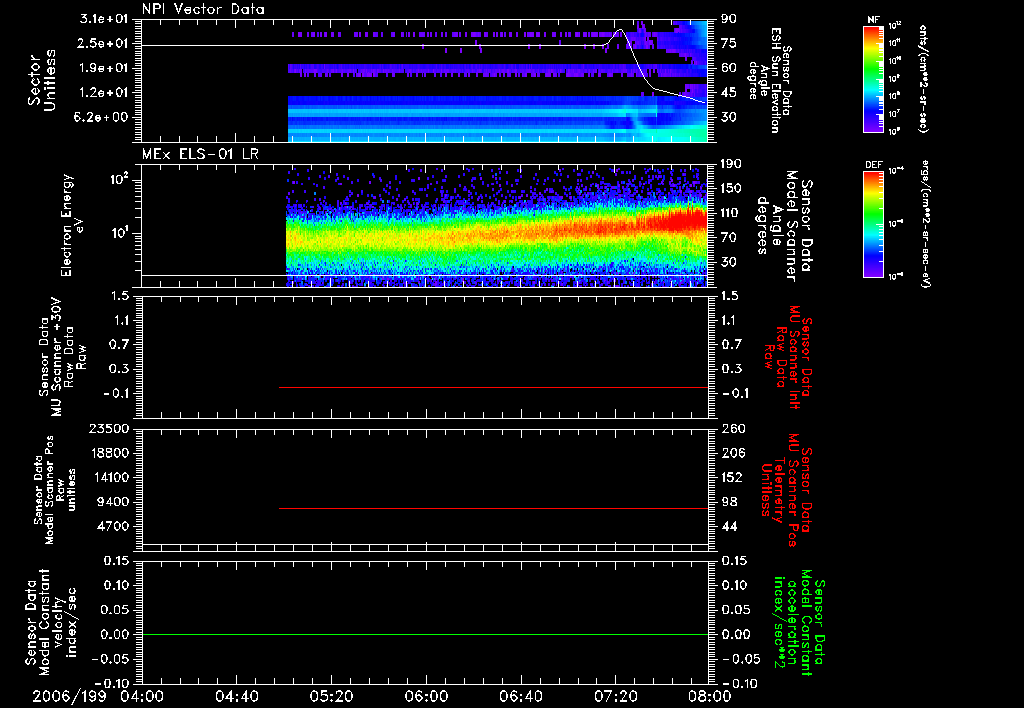Click the DEF rainbow color bar
Viewport: 1024px width, 708px height.
pyautogui.click(x=874, y=224)
